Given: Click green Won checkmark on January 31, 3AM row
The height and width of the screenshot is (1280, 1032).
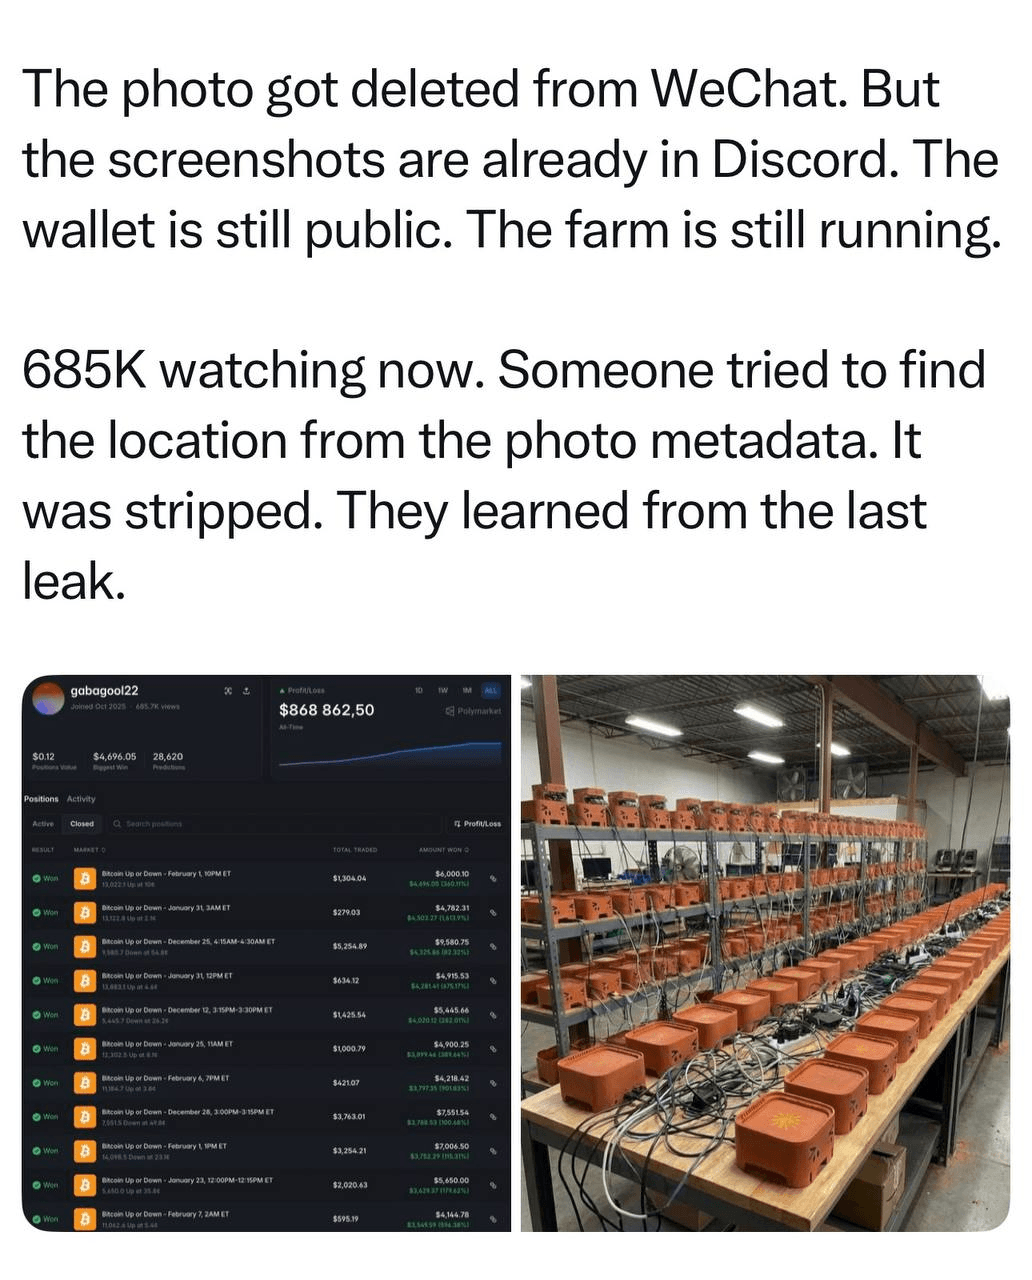Looking at the screenshot, I should [x=36, y=912].
